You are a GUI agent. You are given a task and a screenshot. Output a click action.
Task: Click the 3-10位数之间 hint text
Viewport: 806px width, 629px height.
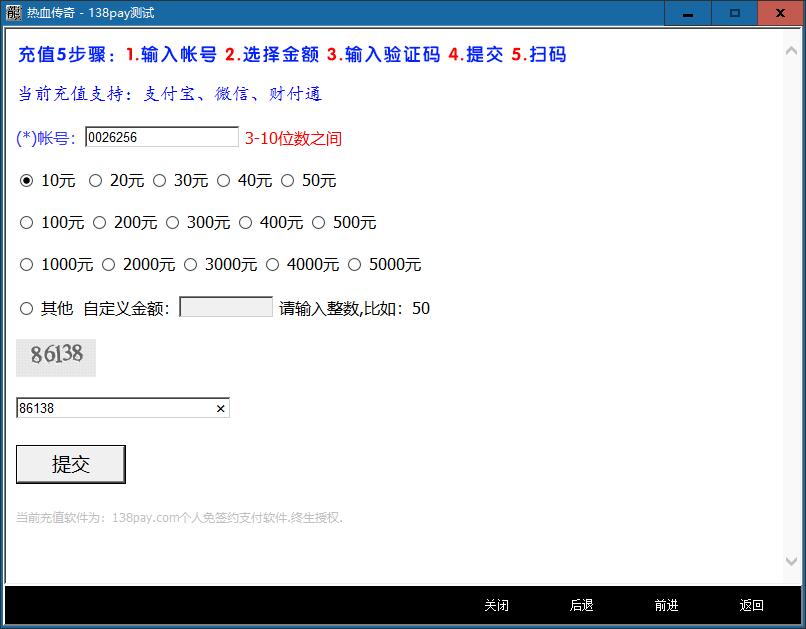pos(293,138)
